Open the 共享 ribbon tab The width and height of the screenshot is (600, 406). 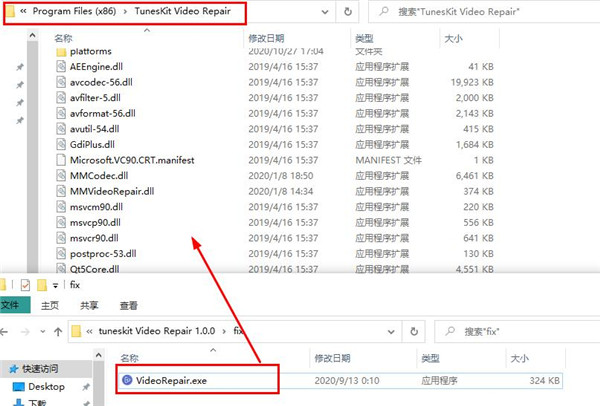pos(89,305)
